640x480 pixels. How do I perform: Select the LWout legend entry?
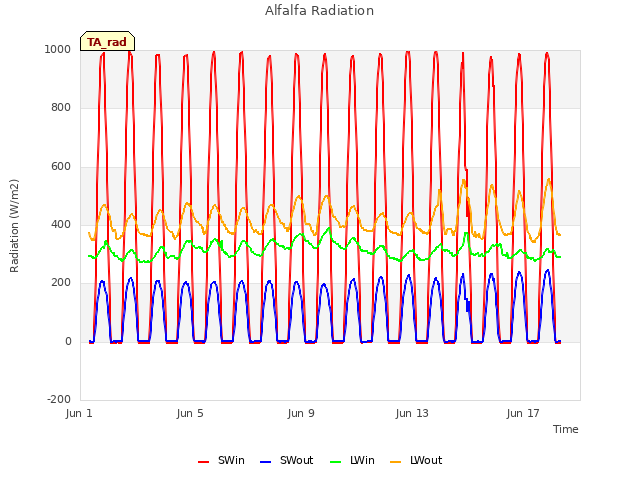pos(416,460)
